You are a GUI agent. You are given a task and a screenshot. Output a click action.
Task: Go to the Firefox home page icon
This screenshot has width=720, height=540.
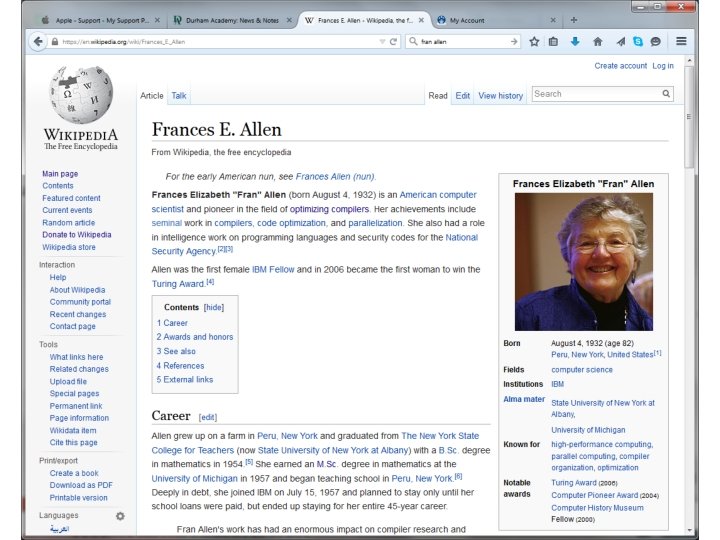pyautogui.click(x=597, y=41)
